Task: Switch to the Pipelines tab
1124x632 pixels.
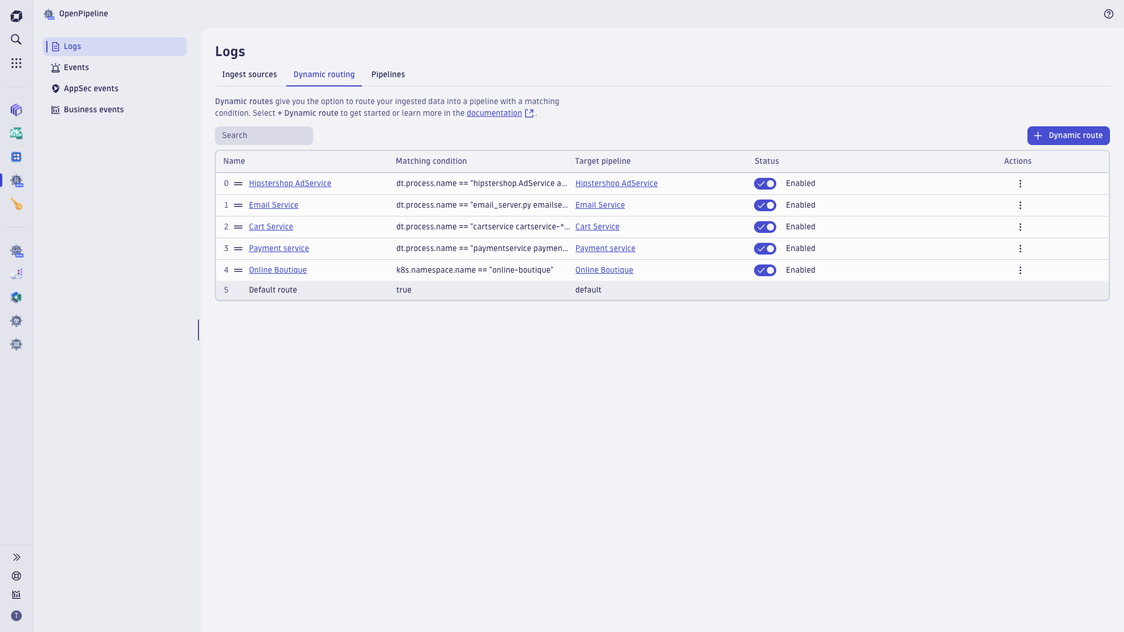Action: coord(388,74)
